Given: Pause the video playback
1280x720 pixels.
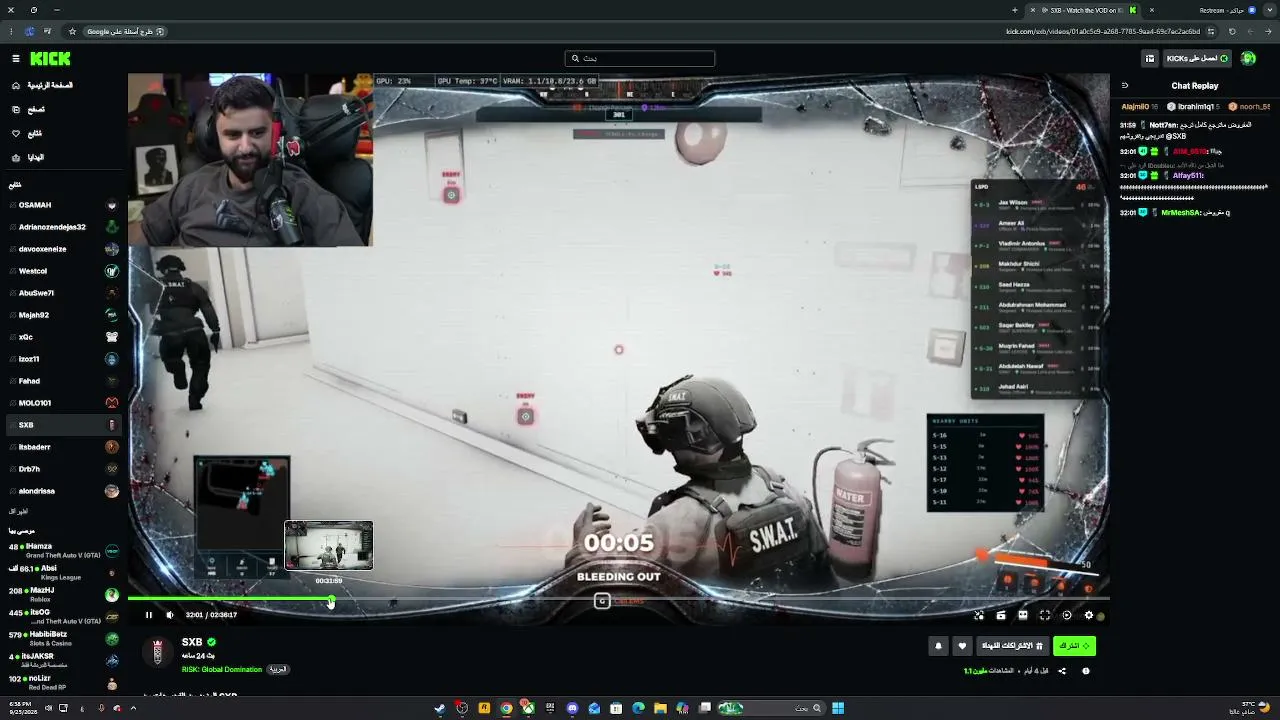Looking at the screenshot, I should click(148, 615).
